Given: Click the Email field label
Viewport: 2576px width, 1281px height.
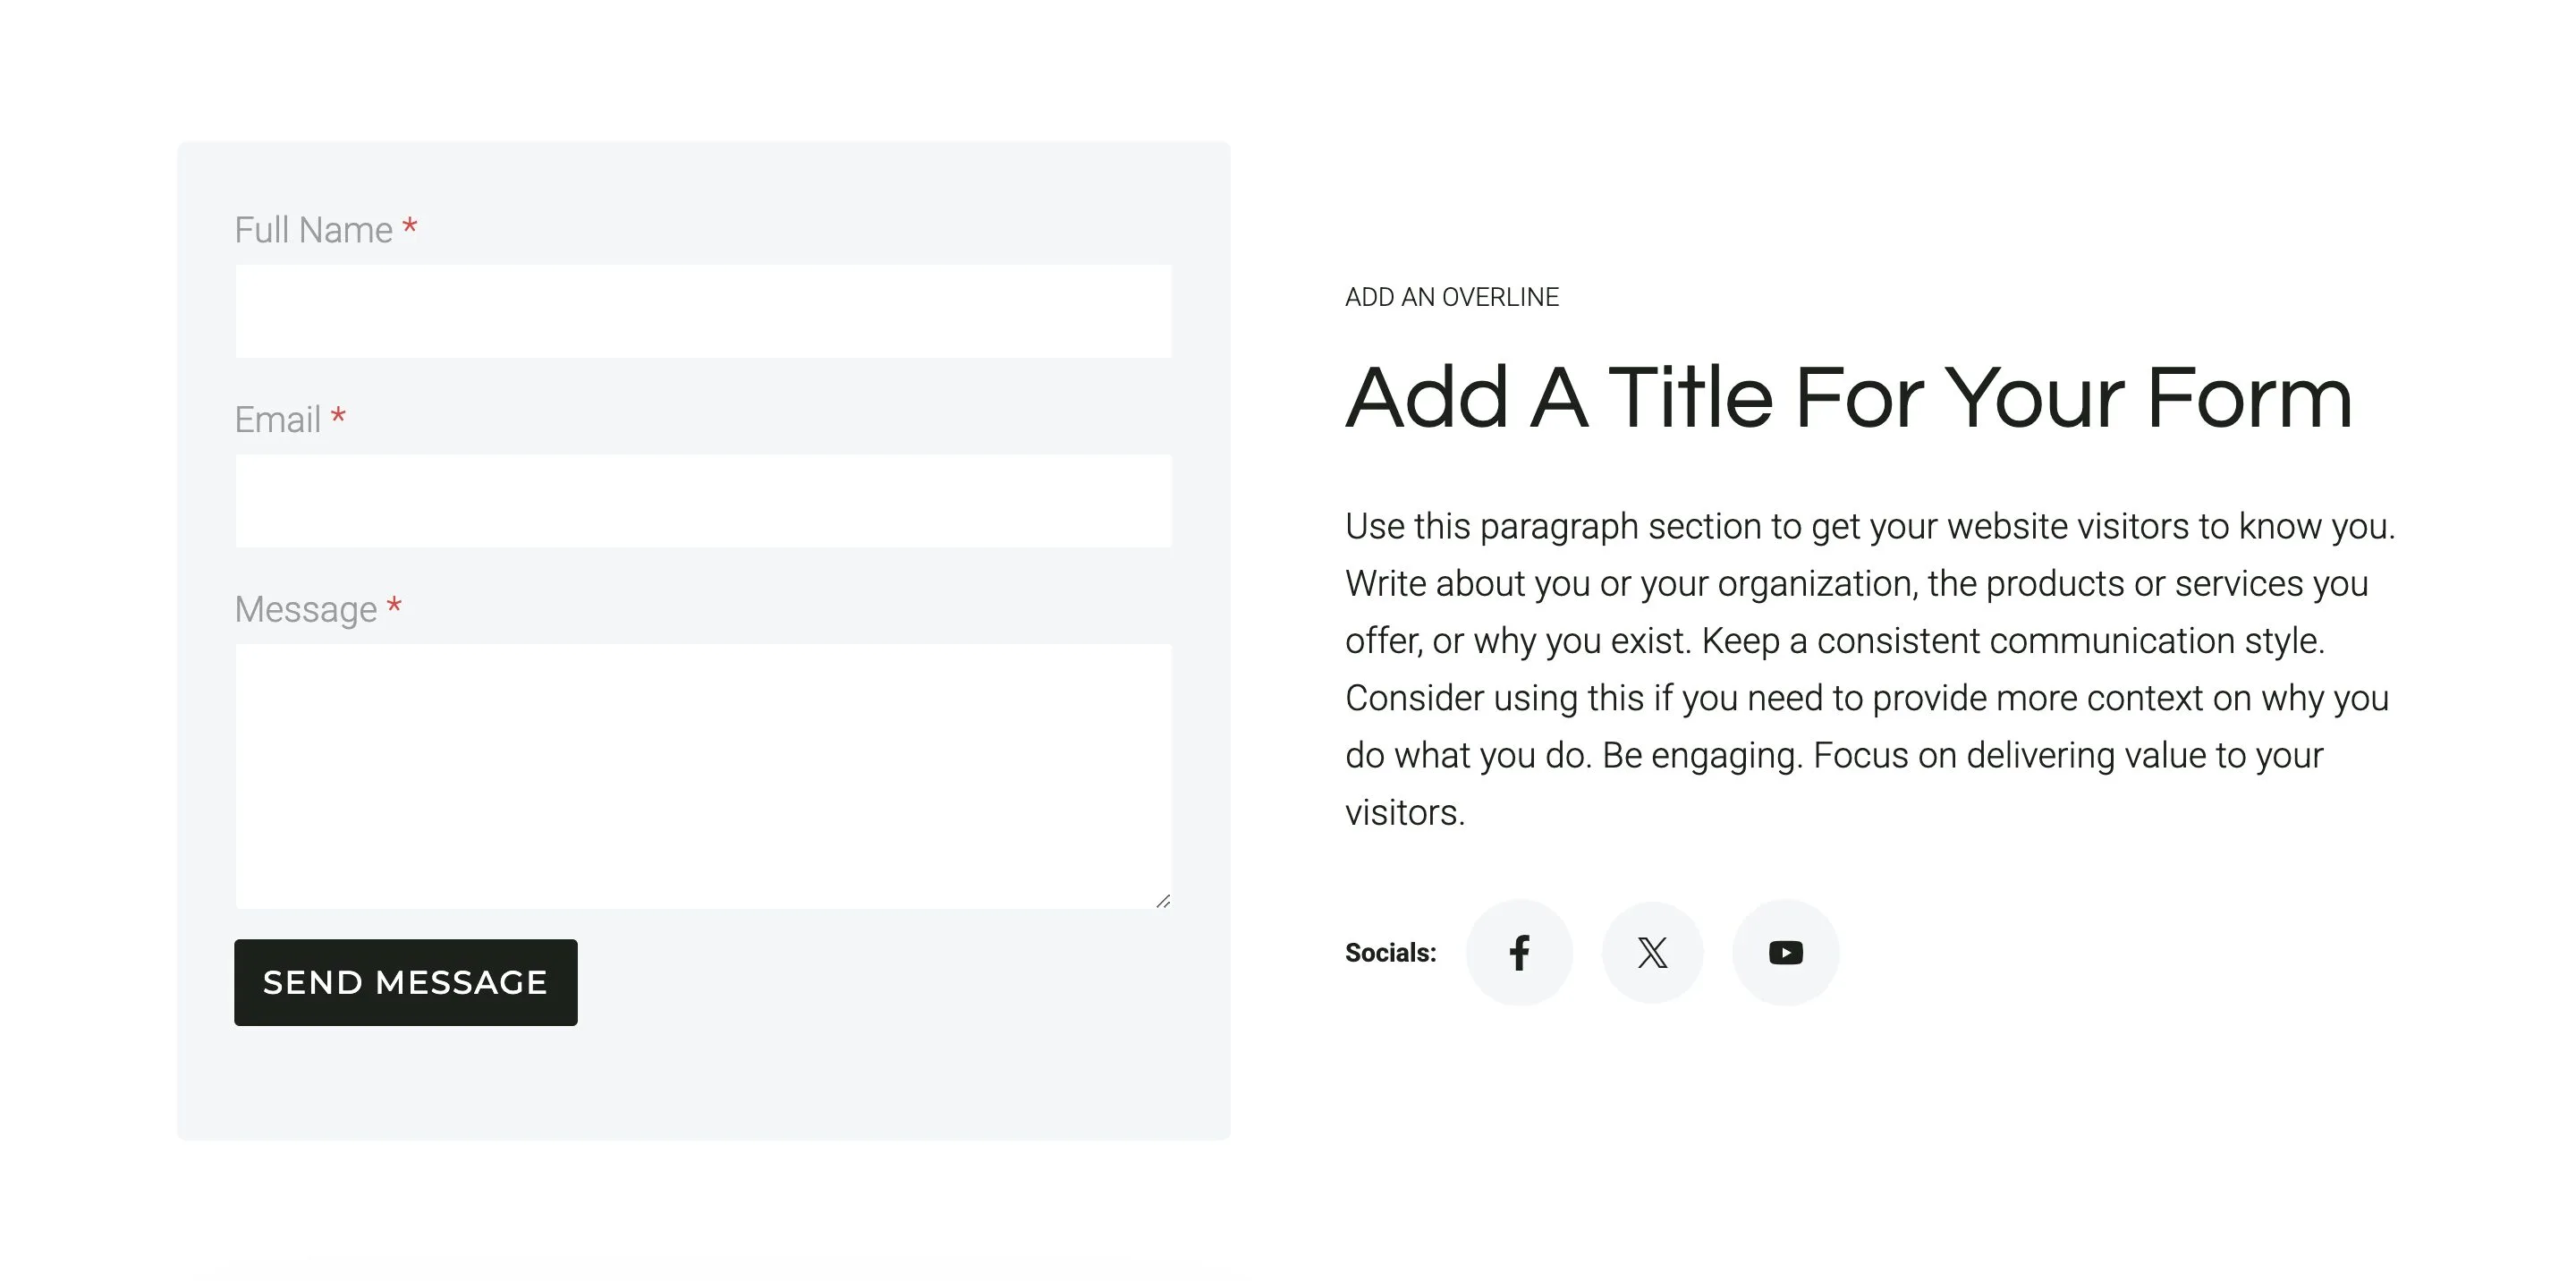Looking at the screenshot, I should coord(277,420).
